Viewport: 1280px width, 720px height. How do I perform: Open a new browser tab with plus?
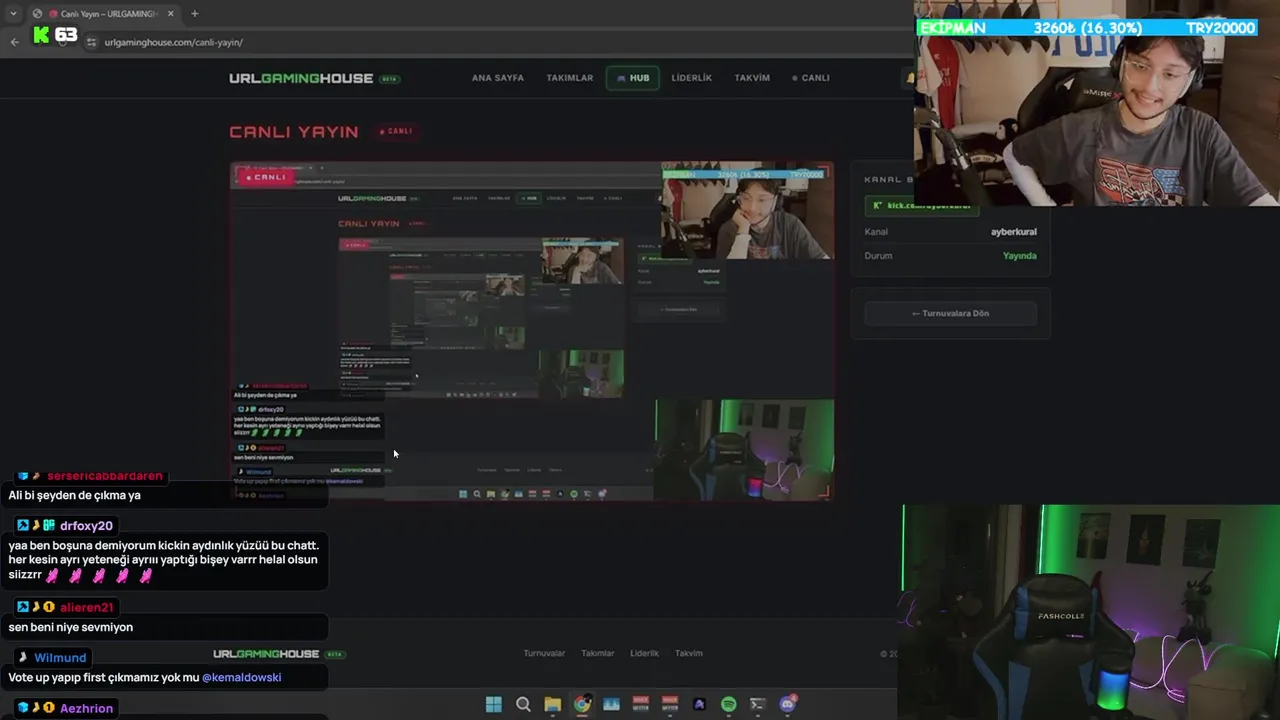[194, 14]
